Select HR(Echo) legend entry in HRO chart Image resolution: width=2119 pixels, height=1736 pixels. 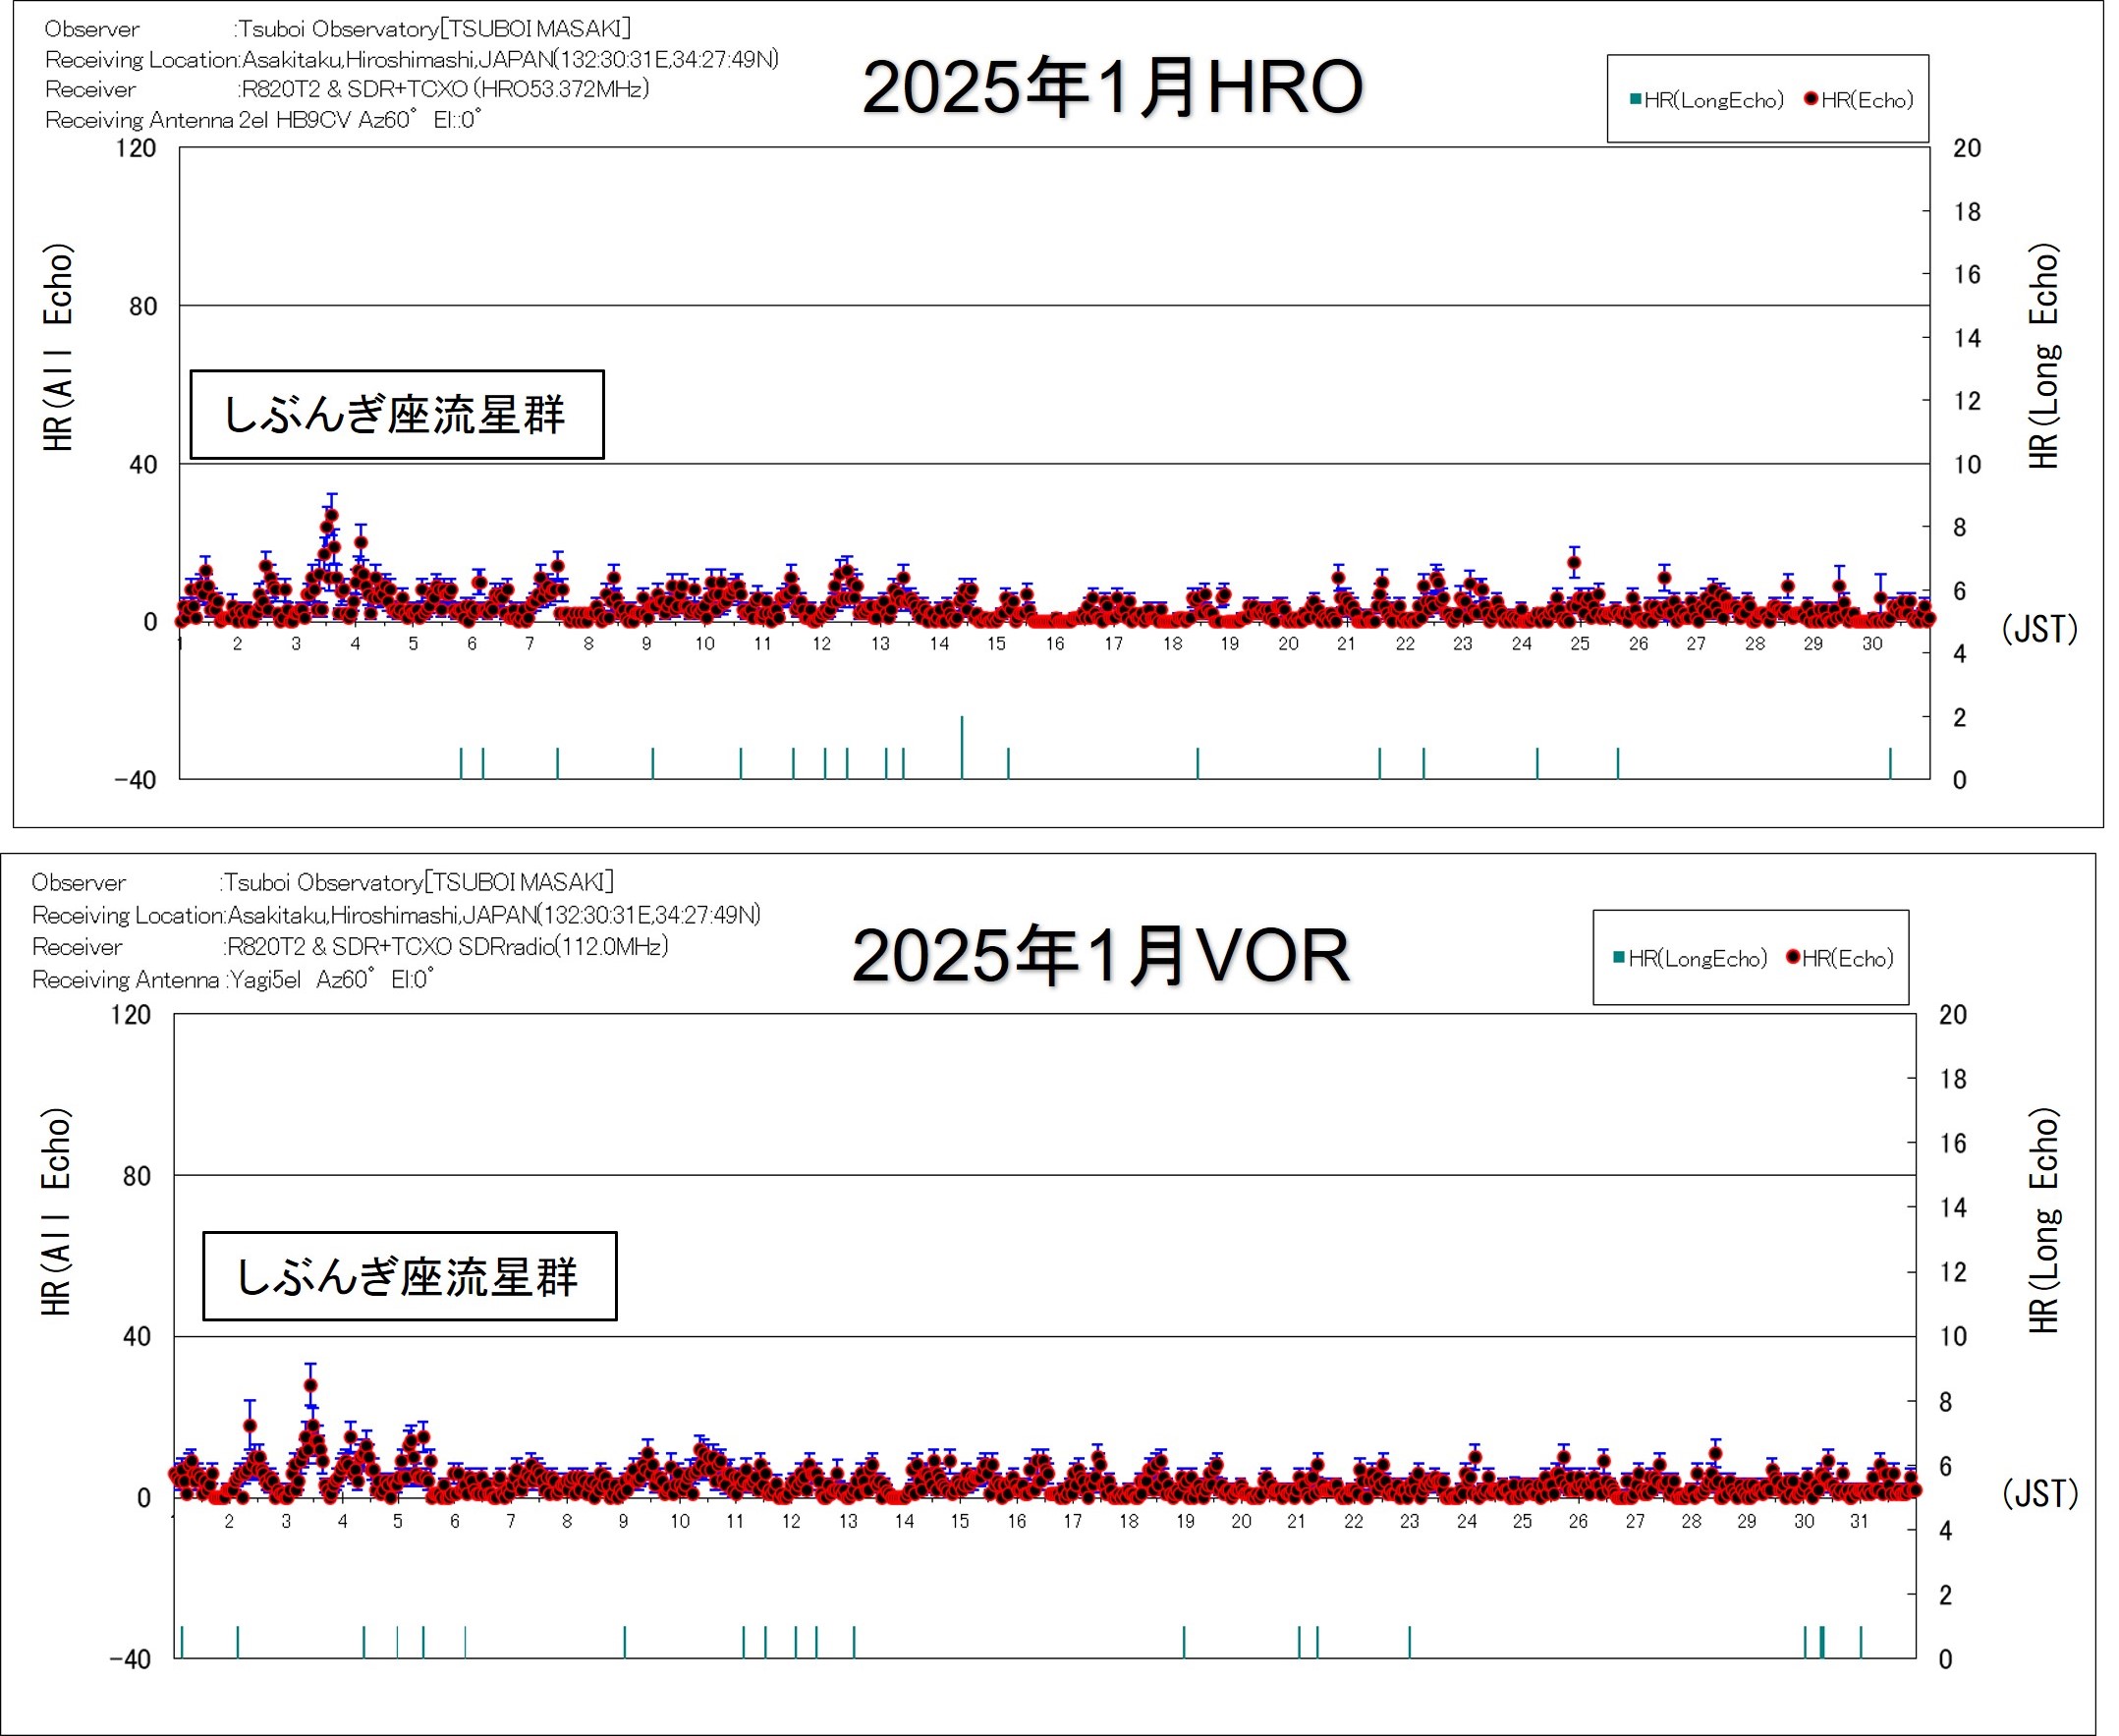coord(1859,100)
